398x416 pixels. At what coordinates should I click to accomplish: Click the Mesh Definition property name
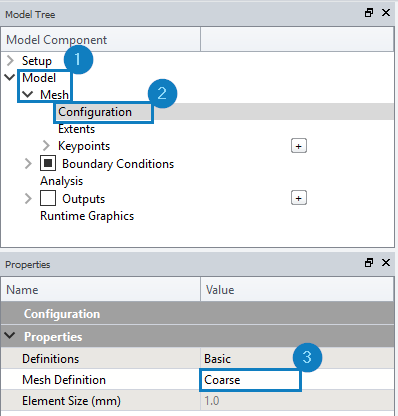64,380
